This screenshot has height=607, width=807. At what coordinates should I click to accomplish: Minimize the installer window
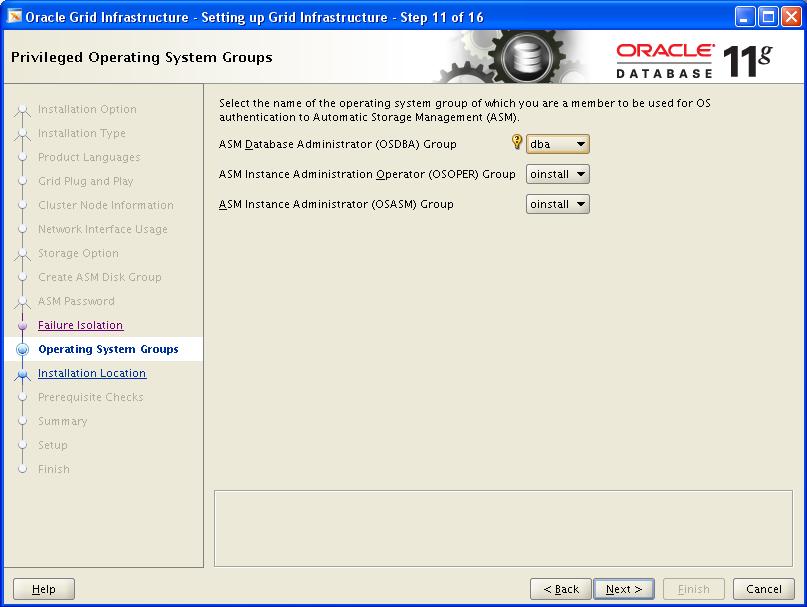tap(745, 16)
